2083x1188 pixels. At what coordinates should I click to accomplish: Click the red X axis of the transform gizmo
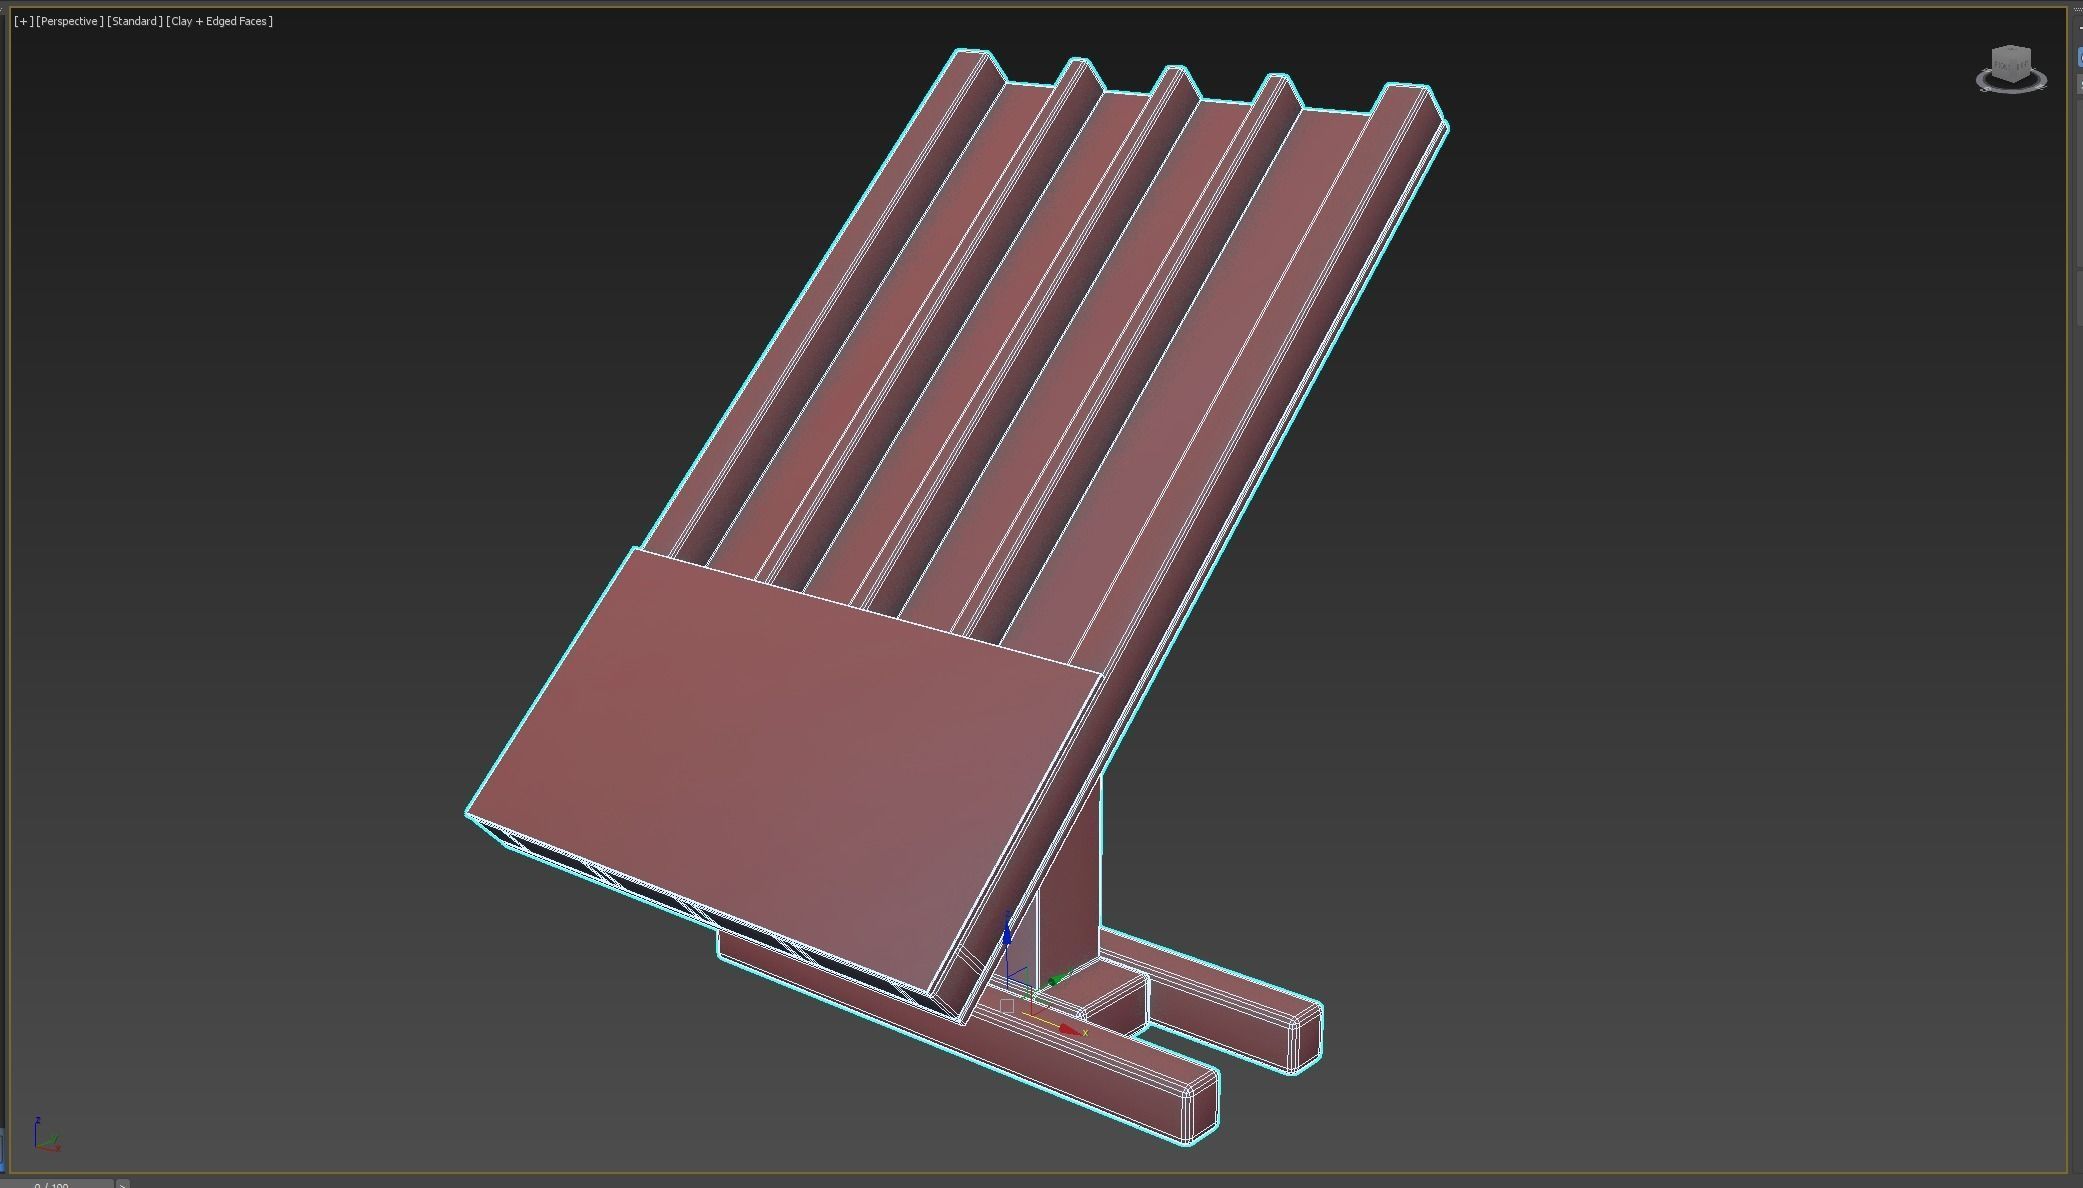tap(1068, 1028)
